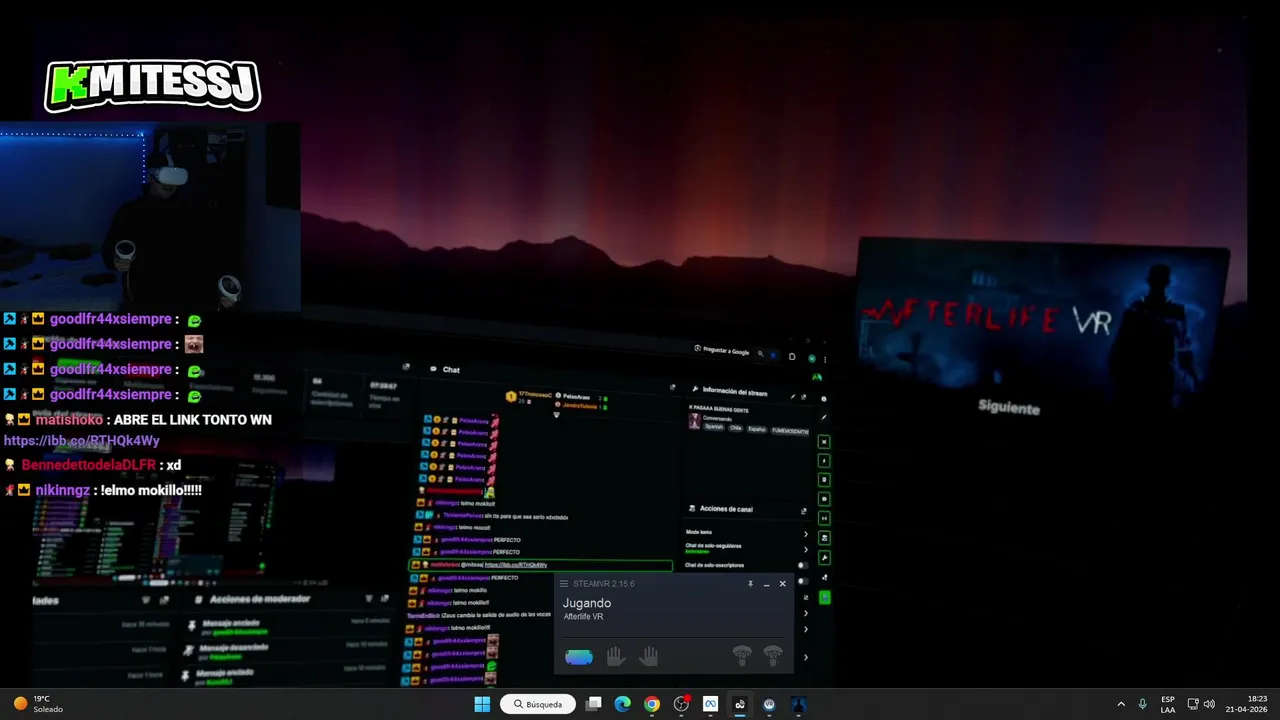Image resolution: width=1280 pixels, height=720 pixels.
Task: Pop out the Acciones de canal panel
Action: click(x=803, y=511)
